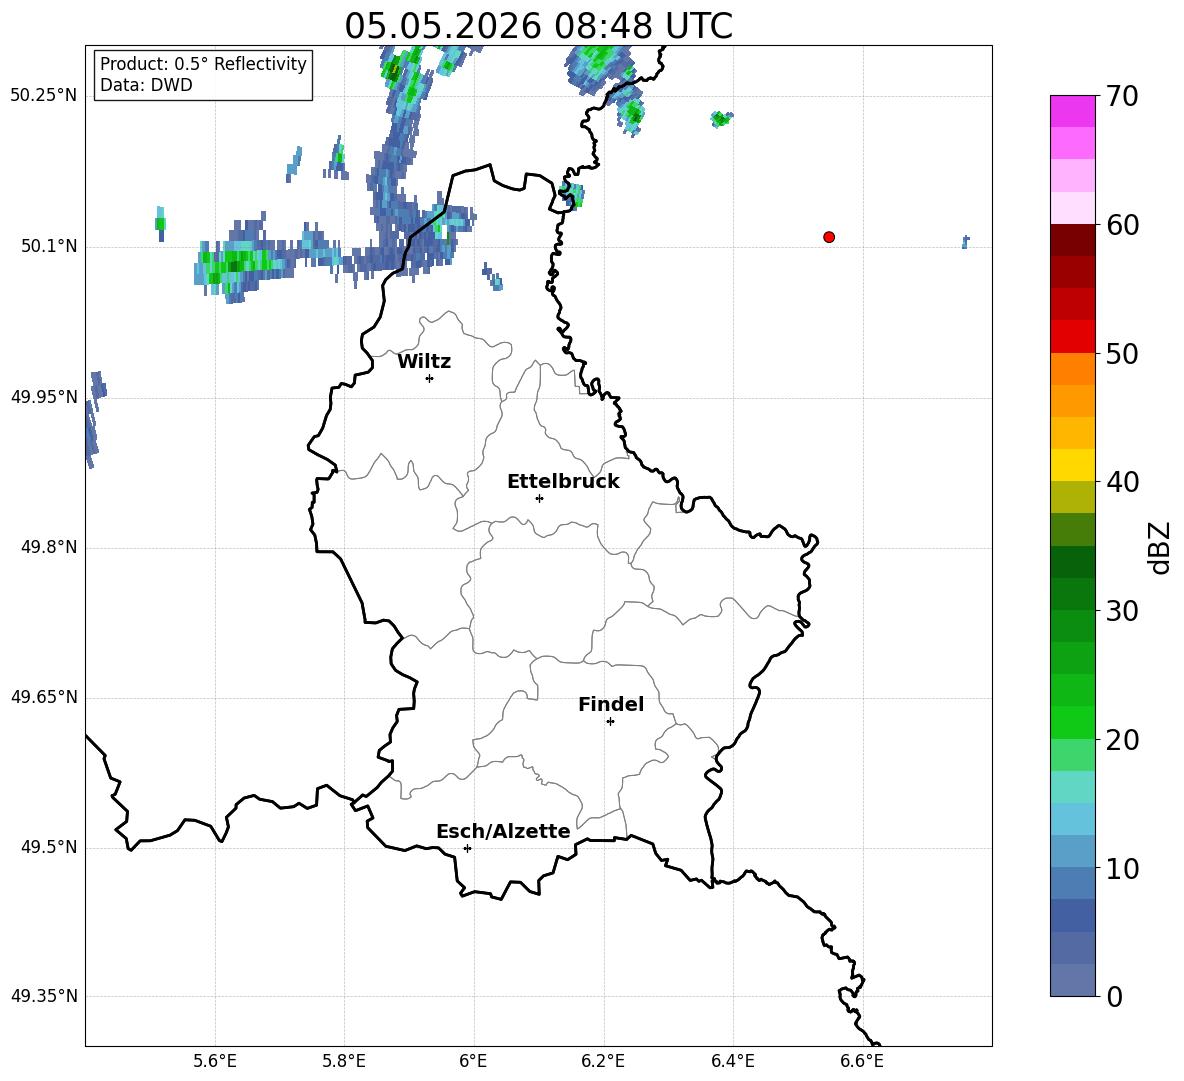
Task: Click the Product 0.5° Reflectivity info box
Action: 203,74
